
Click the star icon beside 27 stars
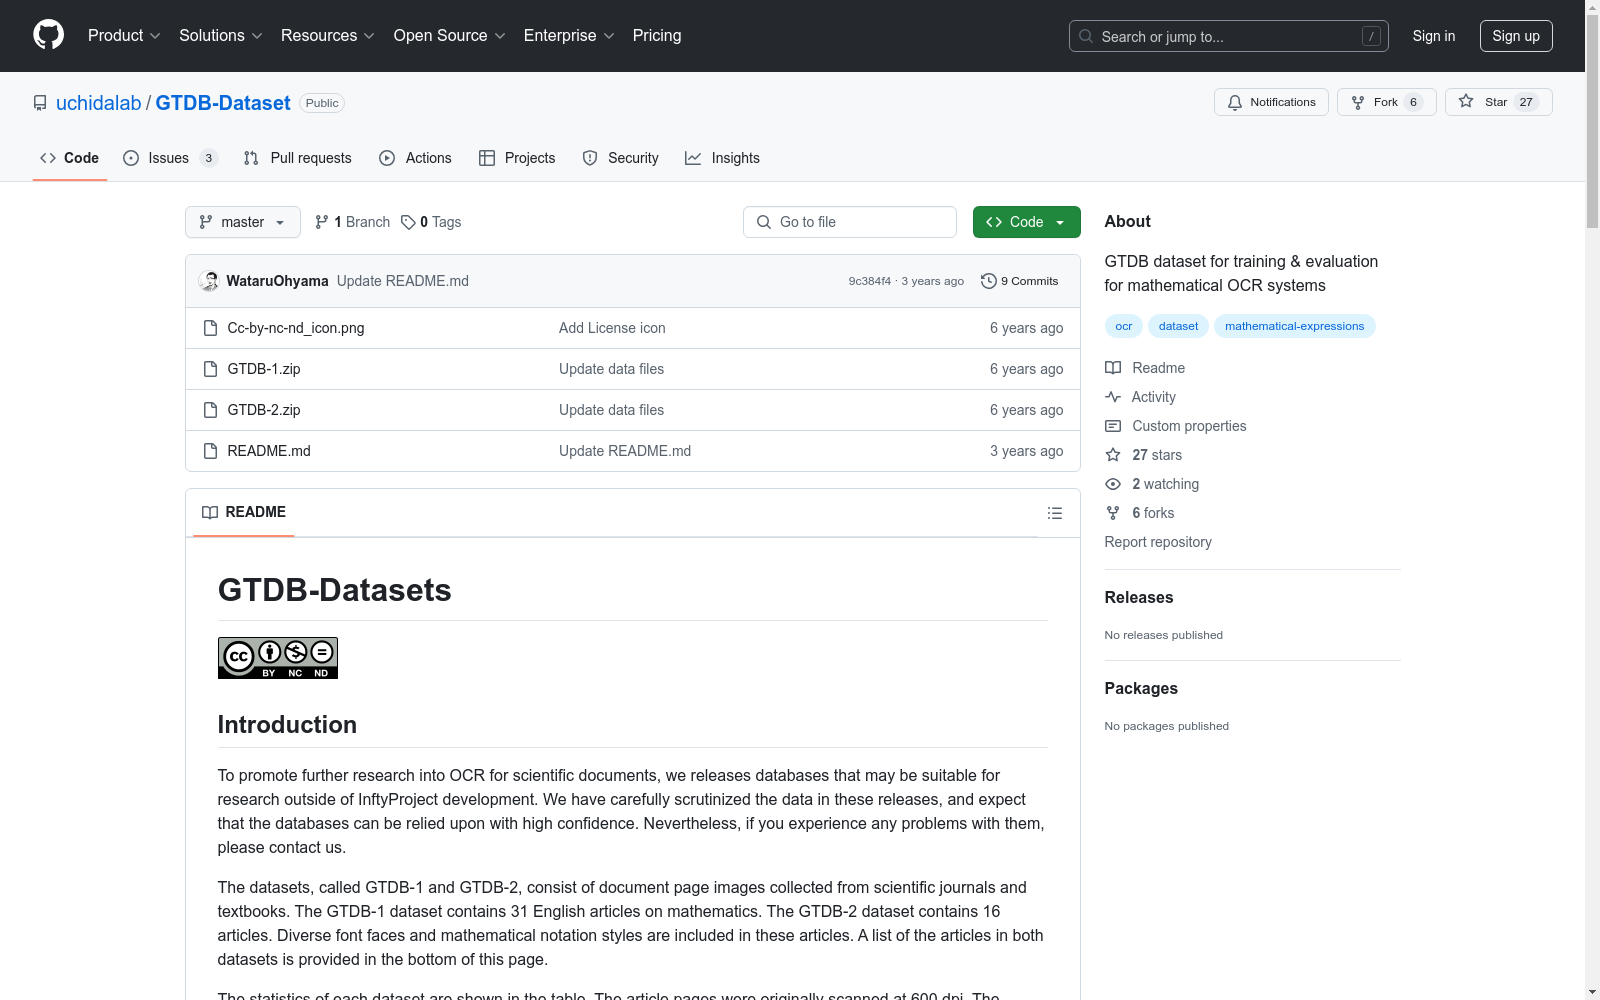coord(1113,455)
